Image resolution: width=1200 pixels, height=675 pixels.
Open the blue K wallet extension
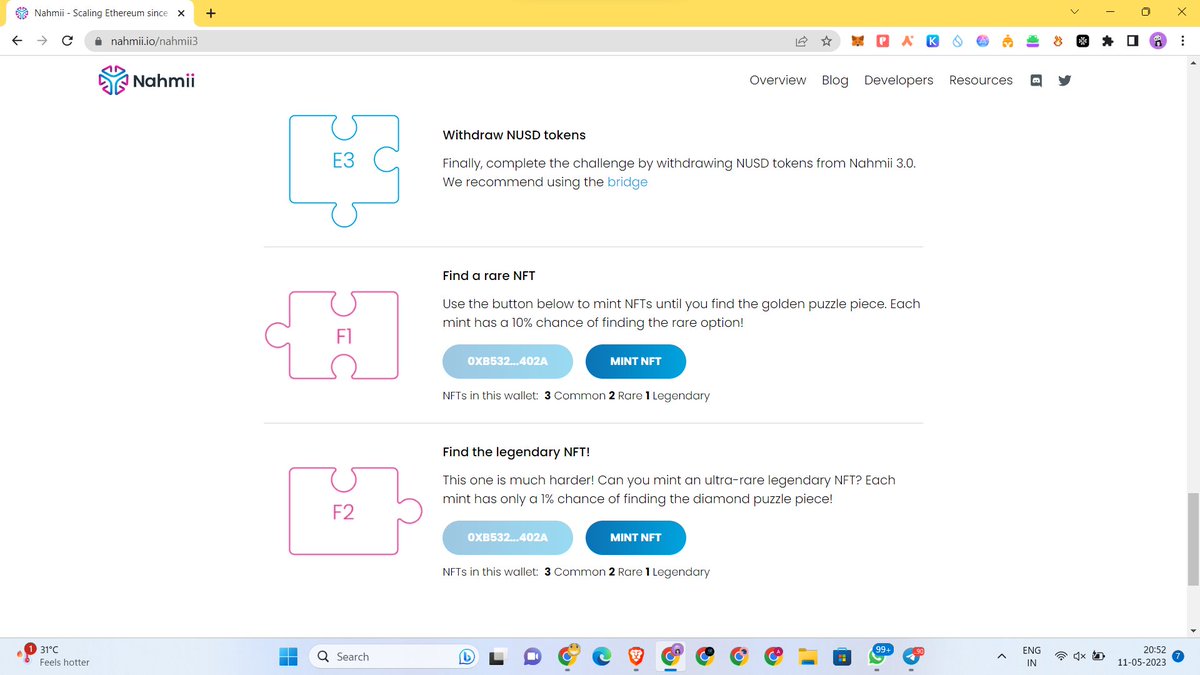click(x=932, y=41)
